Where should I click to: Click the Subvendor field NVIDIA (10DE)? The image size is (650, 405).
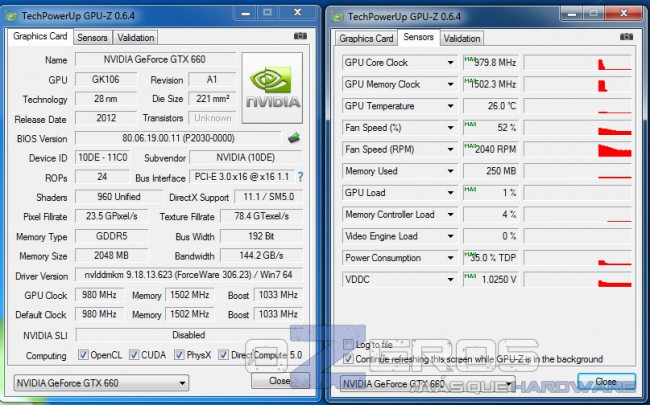coord(245,158)
